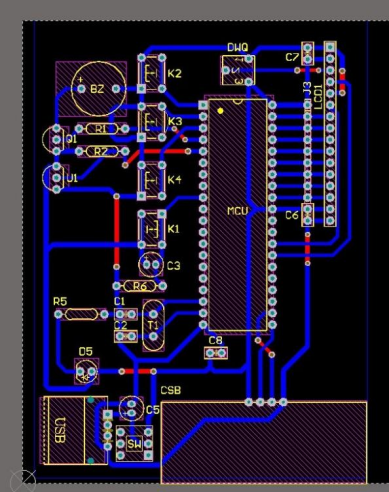Select capacitor C1 footprint
This screenshot has width=389, height=492.
pos(126,314)
